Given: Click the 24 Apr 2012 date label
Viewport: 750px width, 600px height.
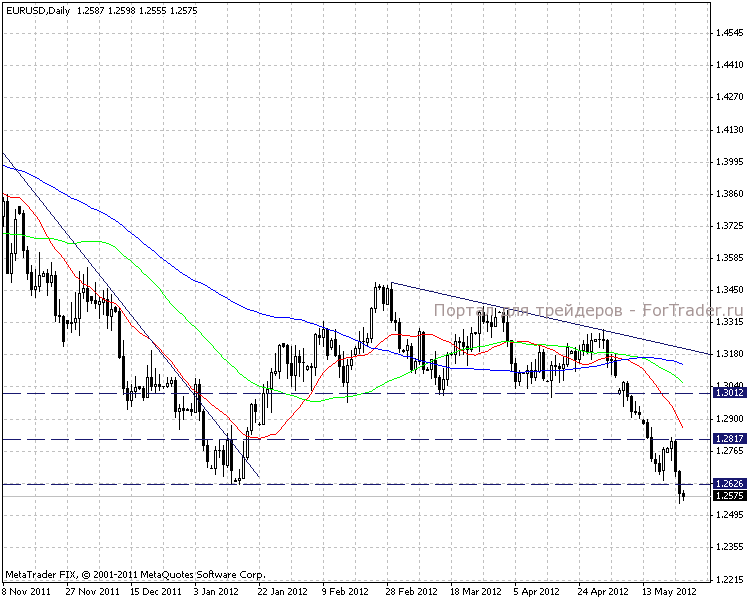Looking at the screenshot, I should point(603,592).
